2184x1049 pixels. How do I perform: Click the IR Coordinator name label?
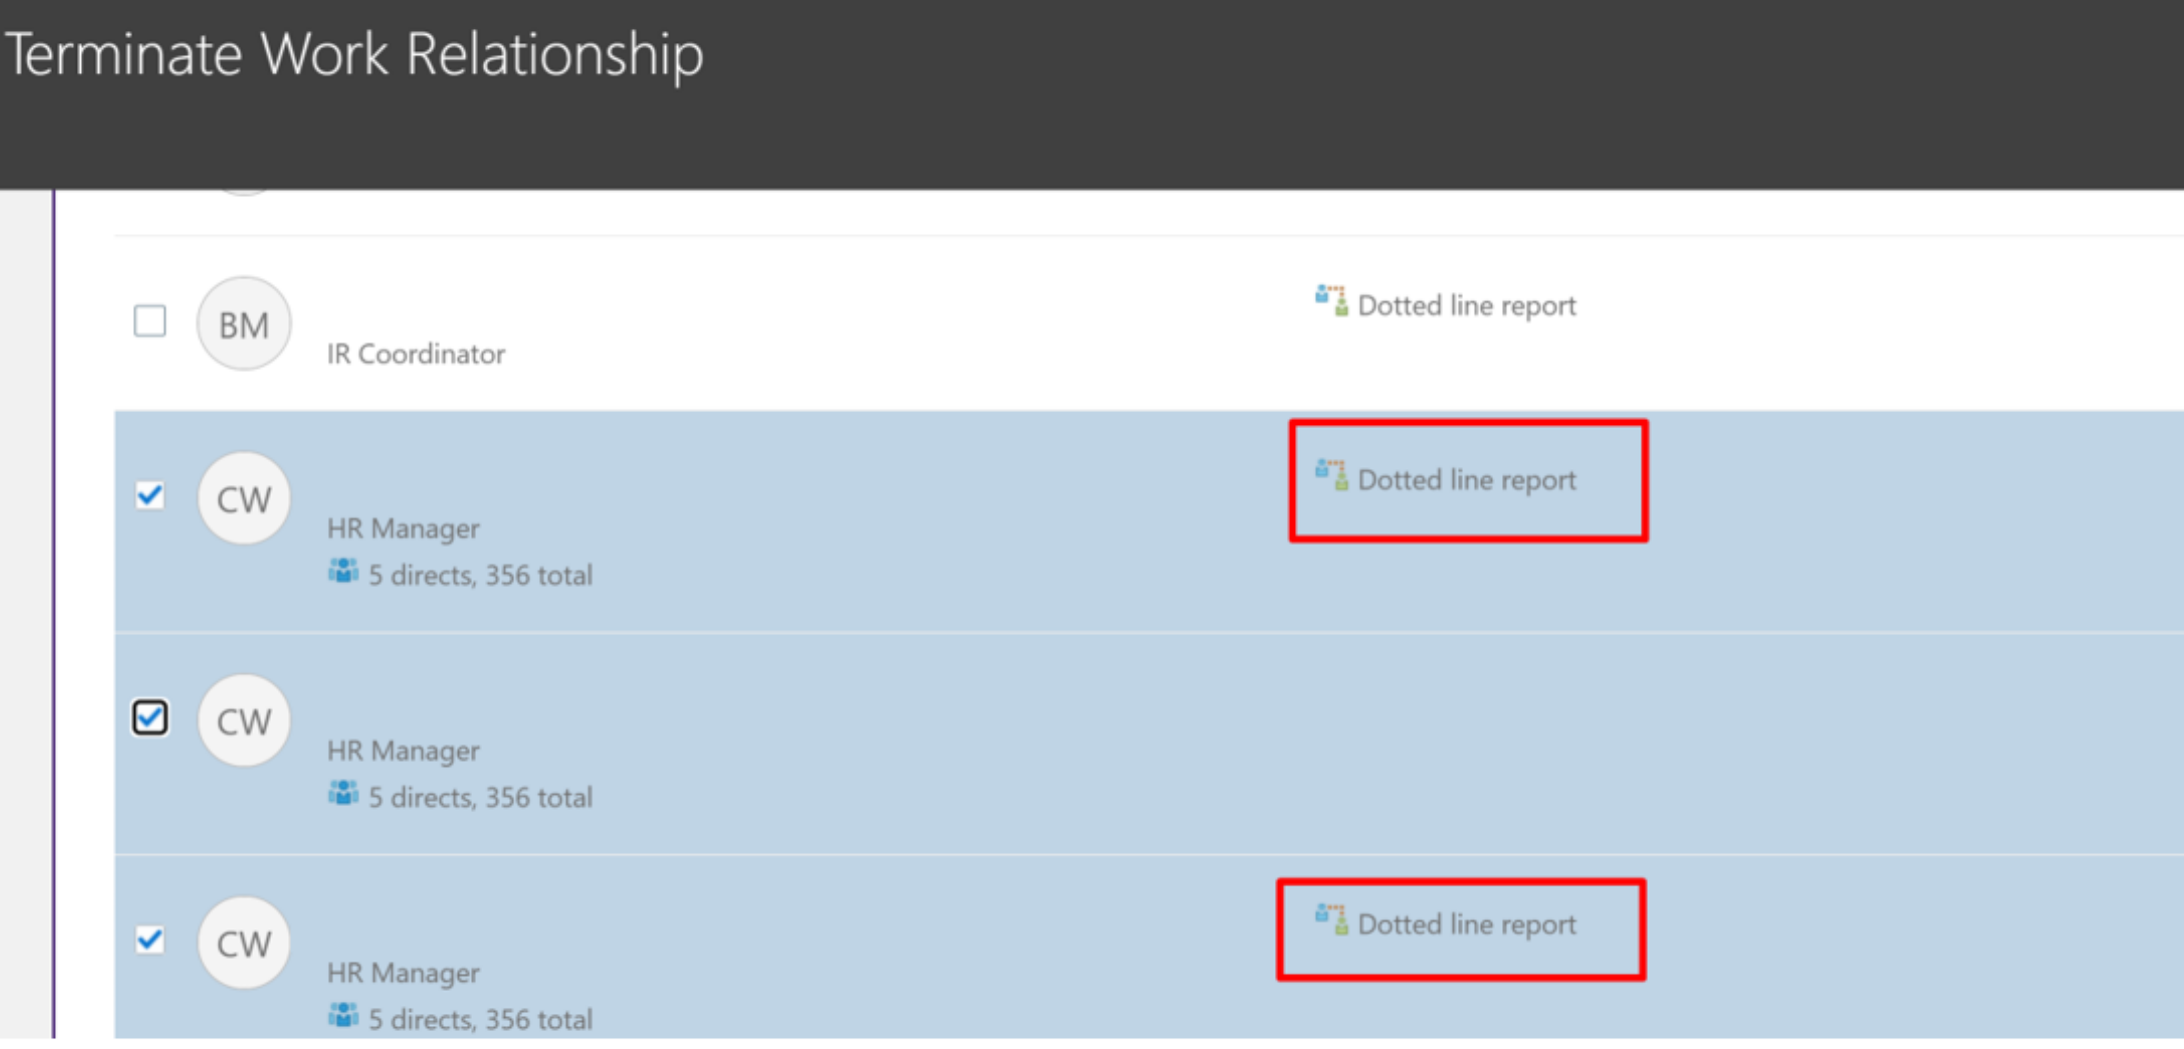417,353
